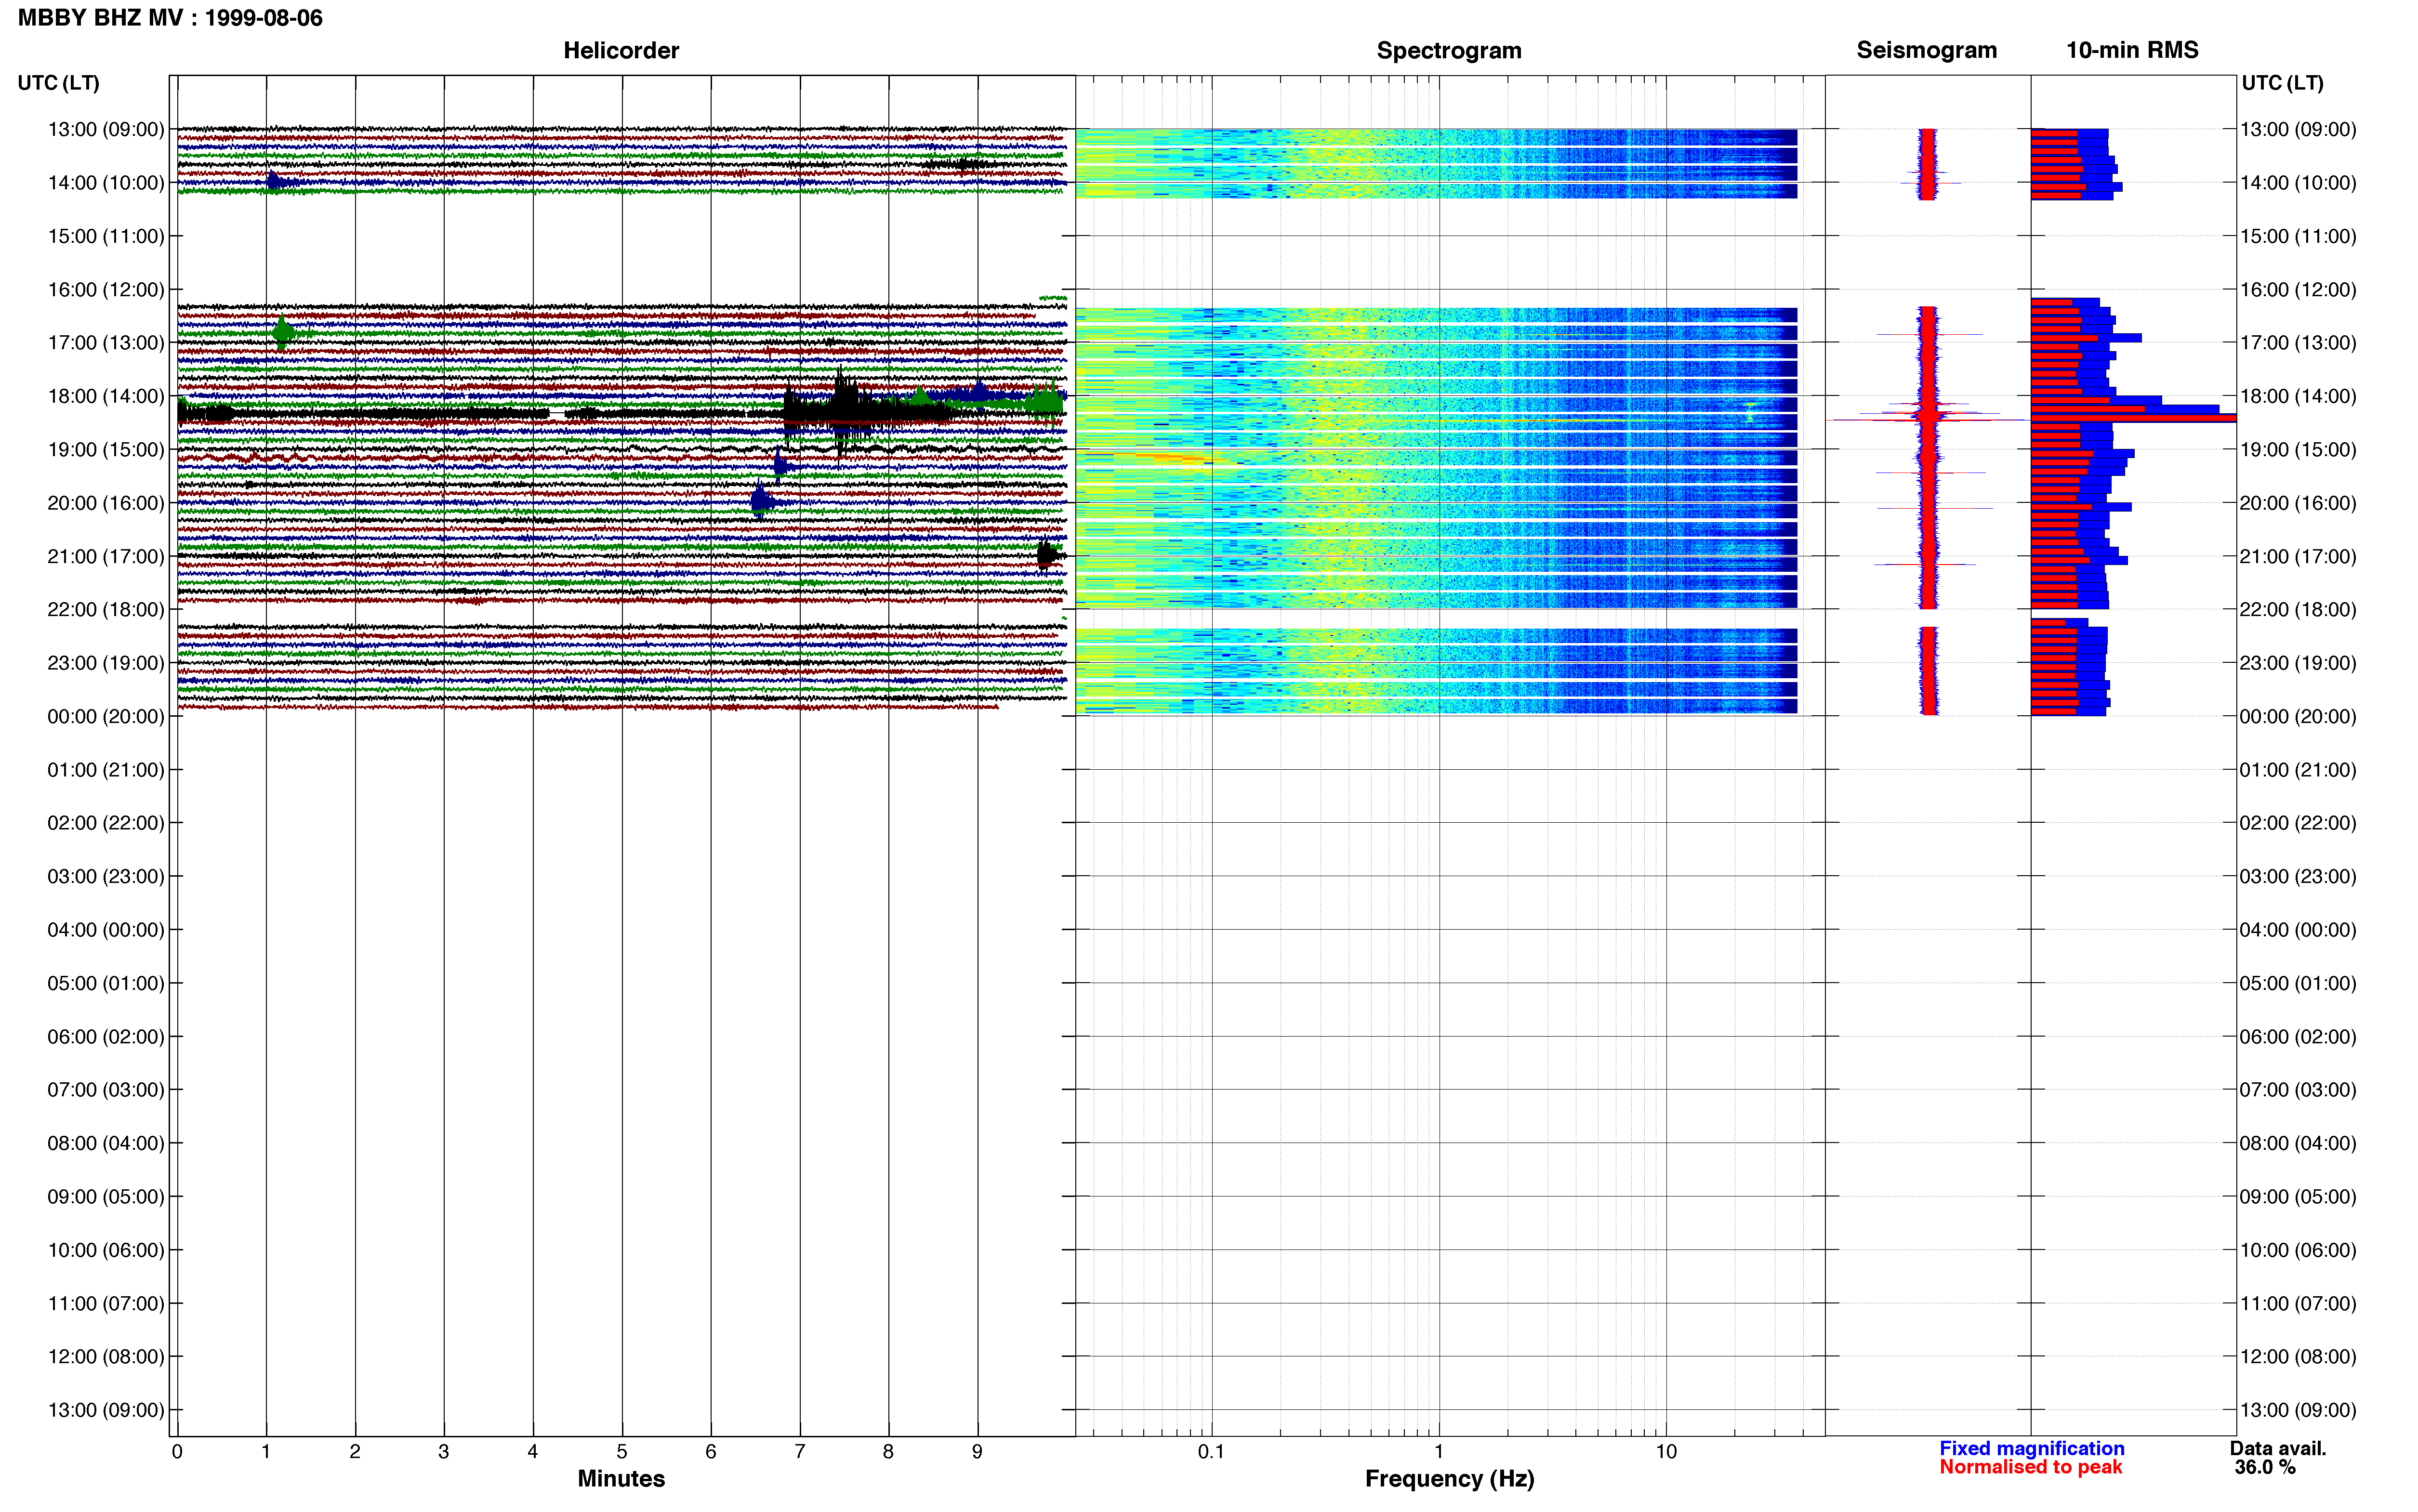Click left time label 08:00 (04:00)

(x=106, y=1143)
